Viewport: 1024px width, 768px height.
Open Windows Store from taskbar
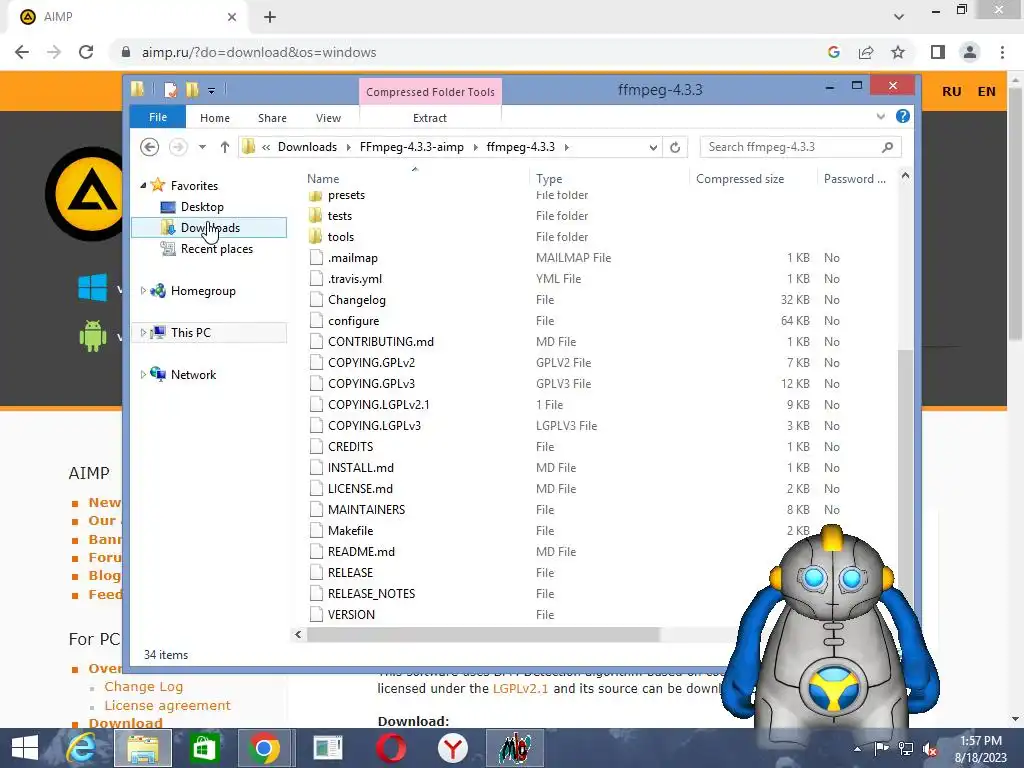coord(204,748)
